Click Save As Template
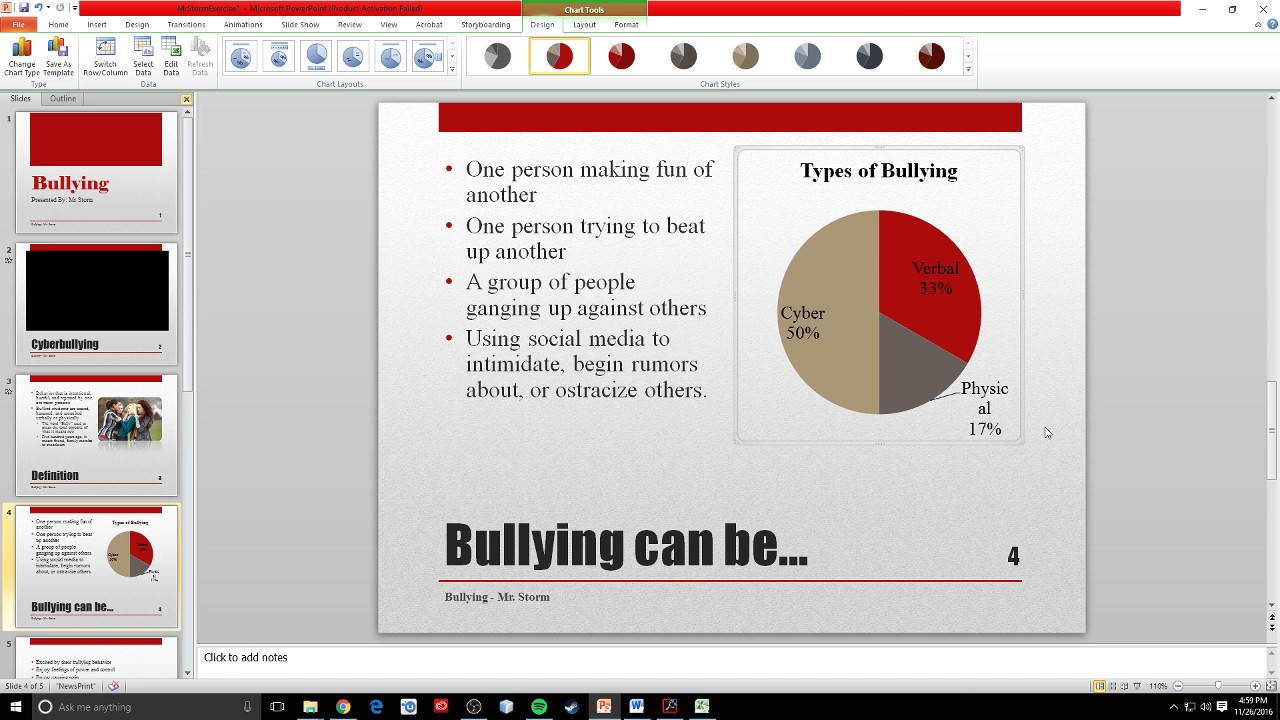The width and height of the screenshot is (1280, 720). point(58,56)
